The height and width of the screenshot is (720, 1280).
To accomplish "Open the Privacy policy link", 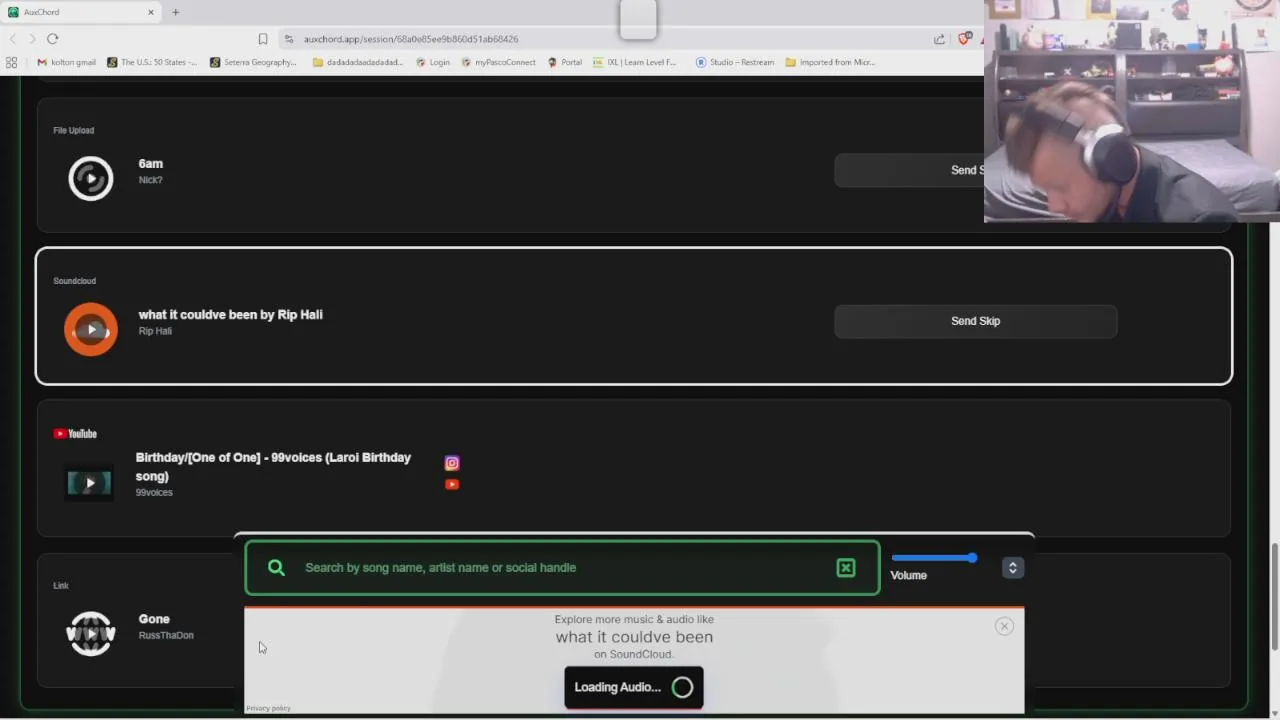I will click(x=268, y=708).
